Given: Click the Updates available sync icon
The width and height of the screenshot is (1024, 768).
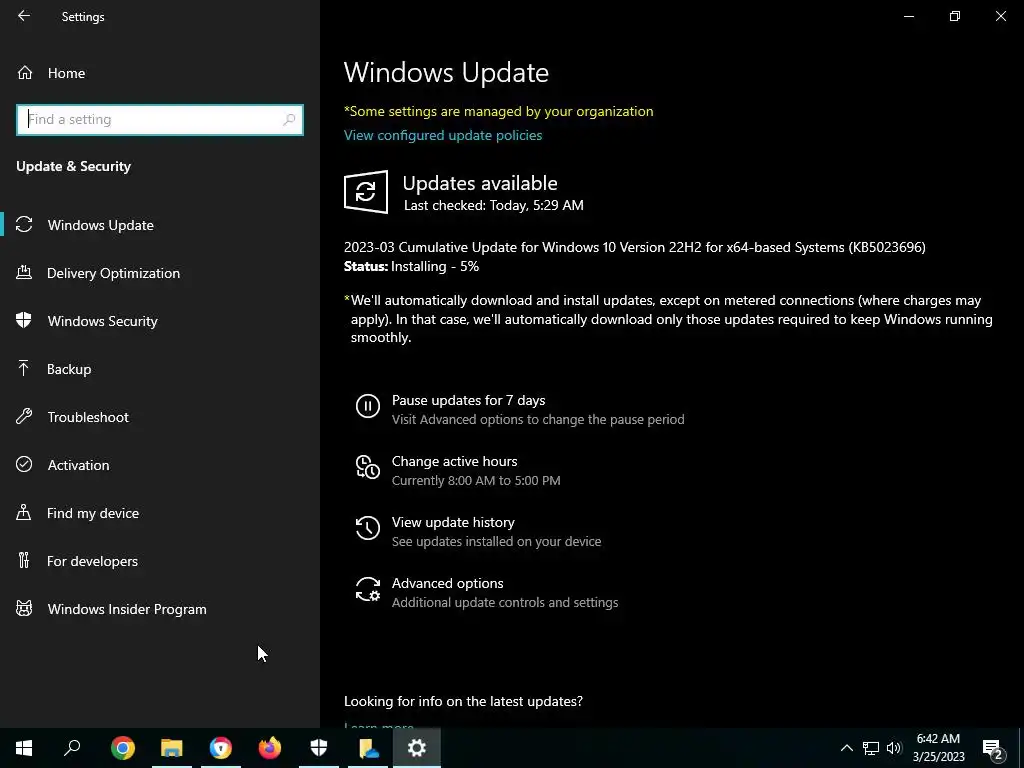Looking at the screenshot, I should pos(366,192).
